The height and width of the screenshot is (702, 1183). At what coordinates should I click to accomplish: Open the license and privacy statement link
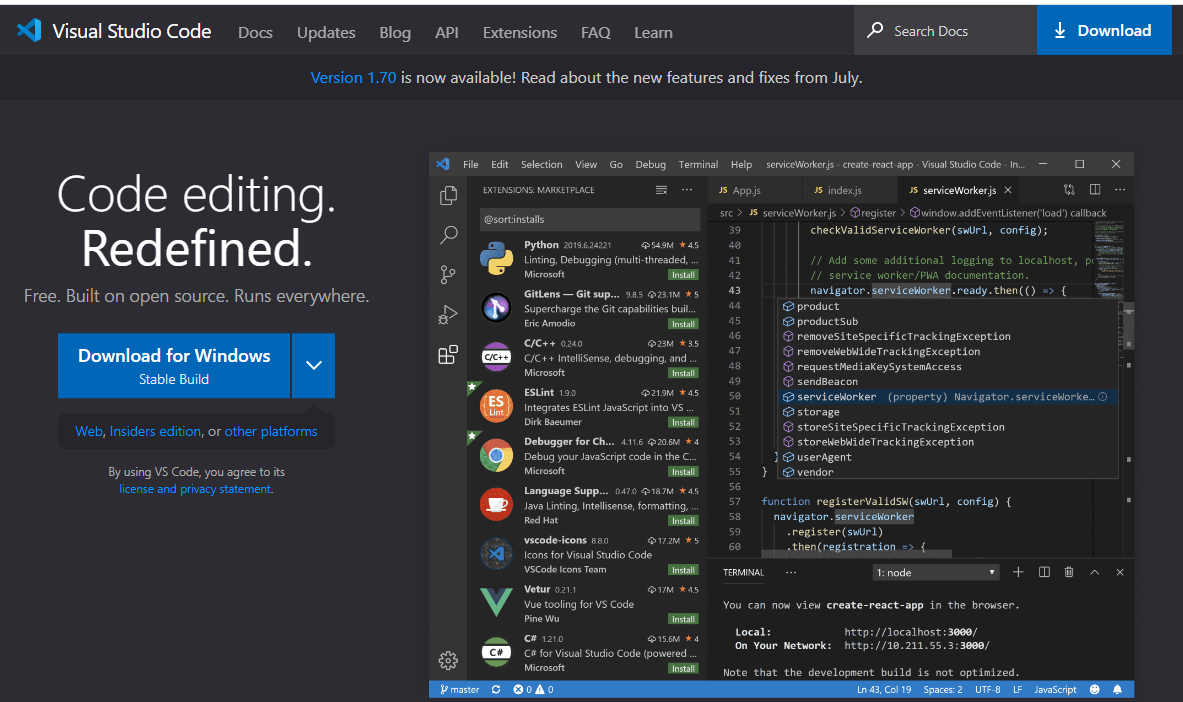coord(195,489)
